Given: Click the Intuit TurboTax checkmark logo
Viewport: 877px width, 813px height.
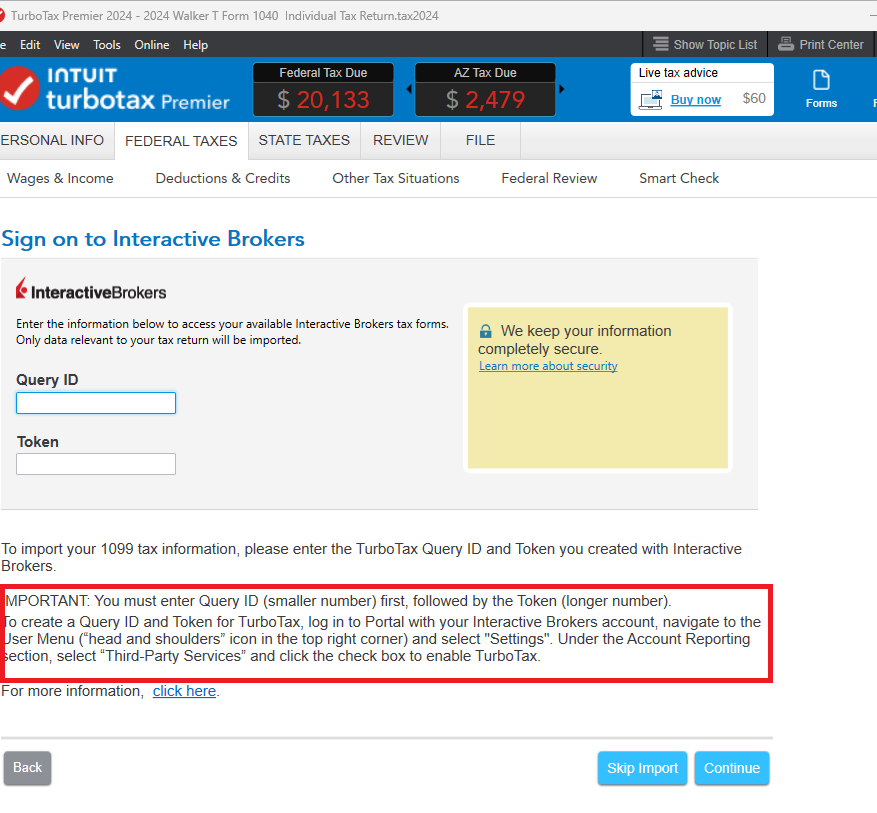Looking at the screenshot, I should pyautogui.click(x=19, y=88).
